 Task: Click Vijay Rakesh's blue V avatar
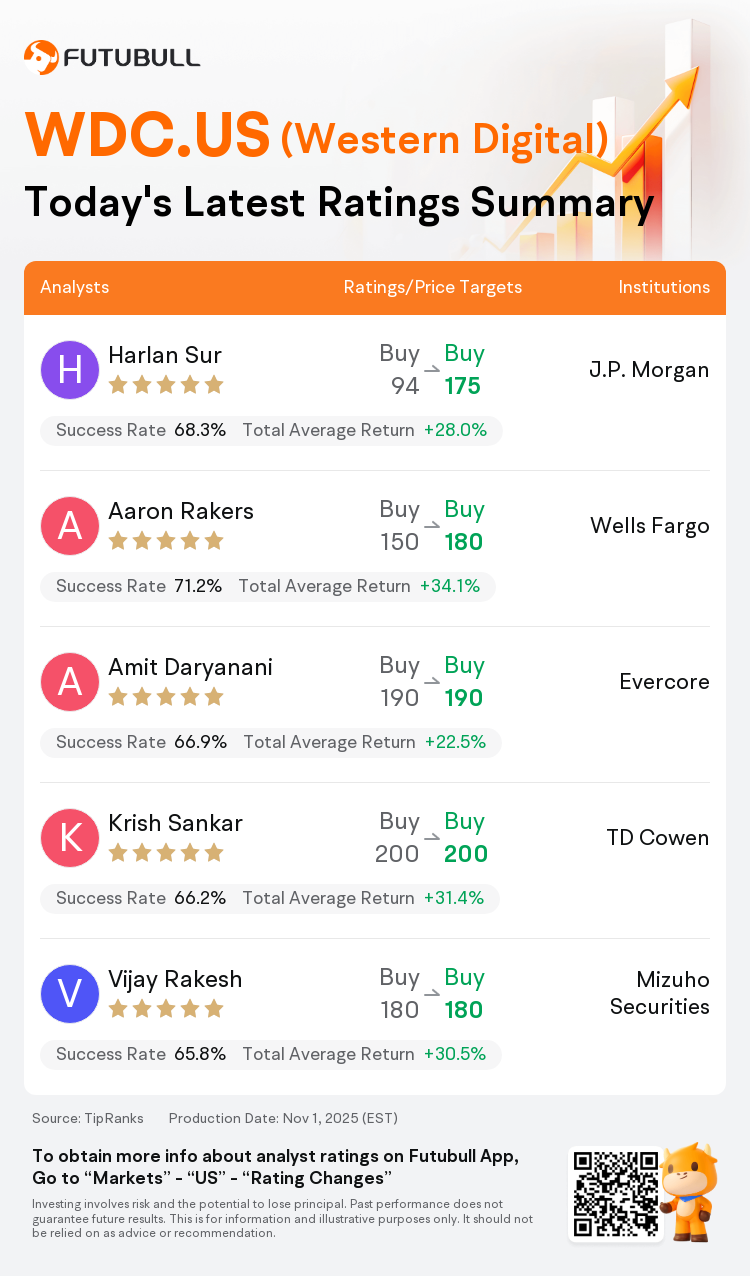coord(70,994)
